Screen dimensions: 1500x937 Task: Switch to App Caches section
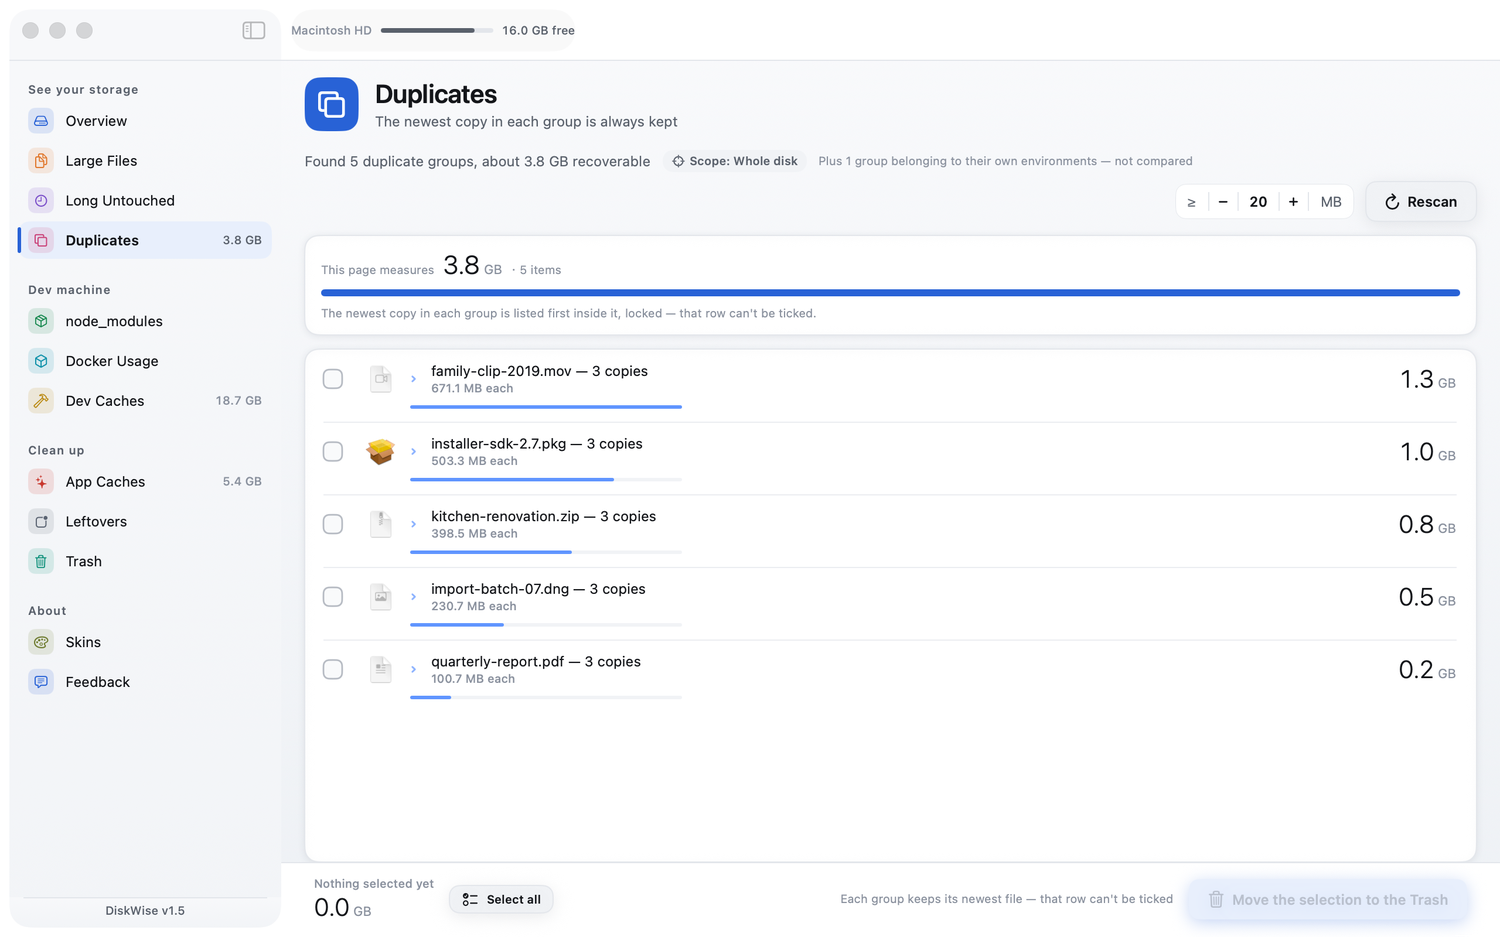[x=145, y=482]
